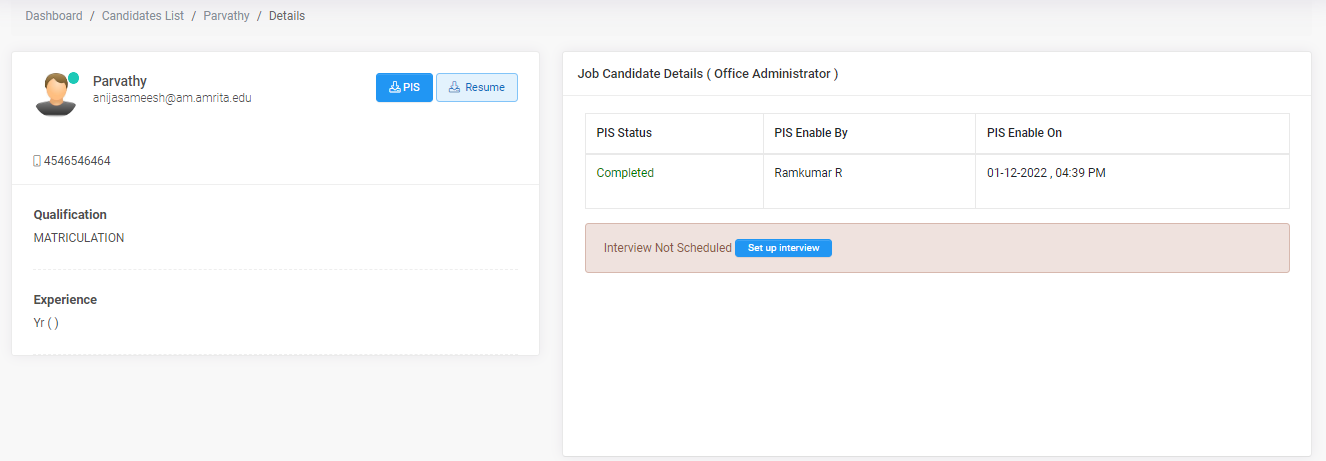Go to Dashboard via the breadcrumb
Viewport: 1326px width, 461px height.
coord(54,16)
